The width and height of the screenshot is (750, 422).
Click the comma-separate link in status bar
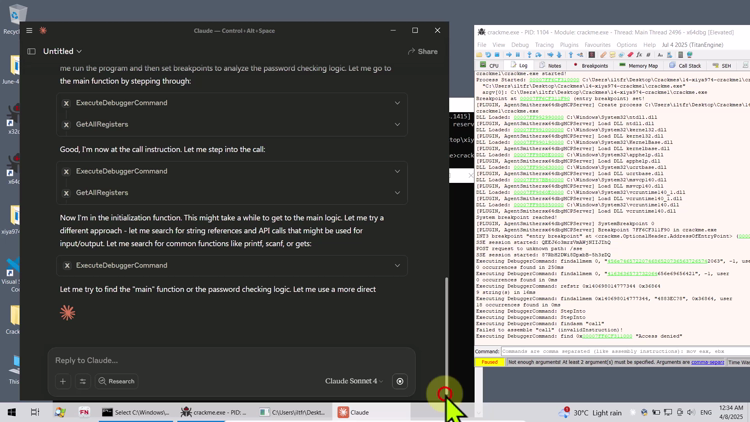click(707, 362)
